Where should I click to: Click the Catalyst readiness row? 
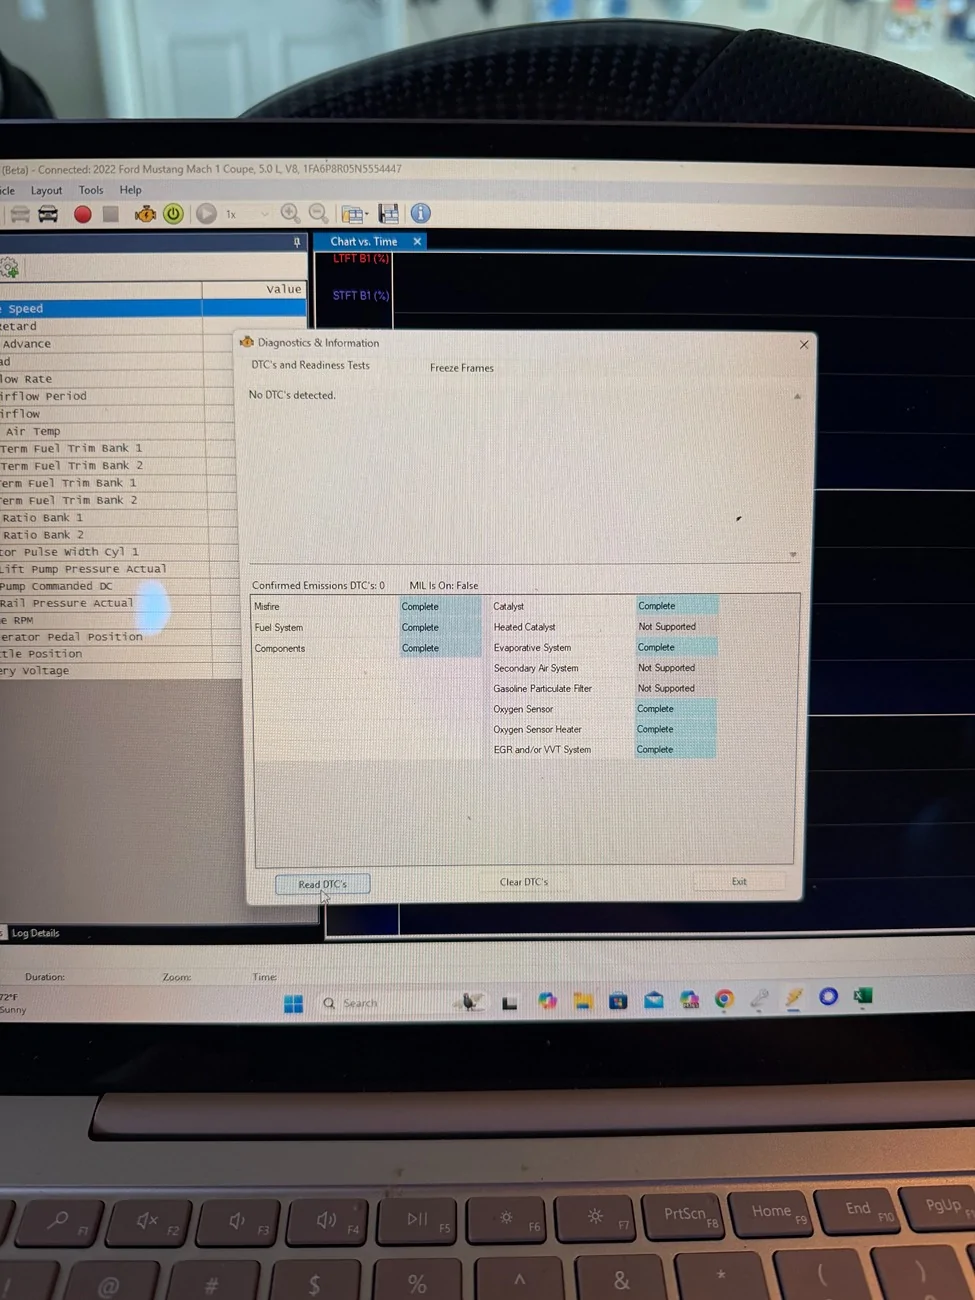click(x=604, y=606)
